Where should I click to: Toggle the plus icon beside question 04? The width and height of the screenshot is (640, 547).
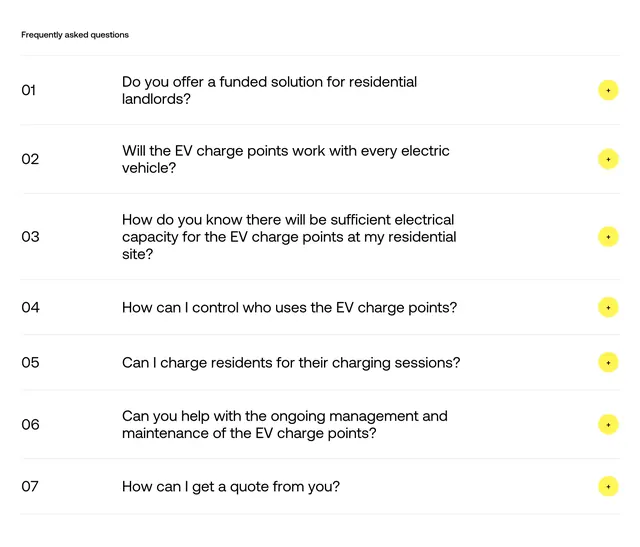pyautogui.click(x=608, y=307)
